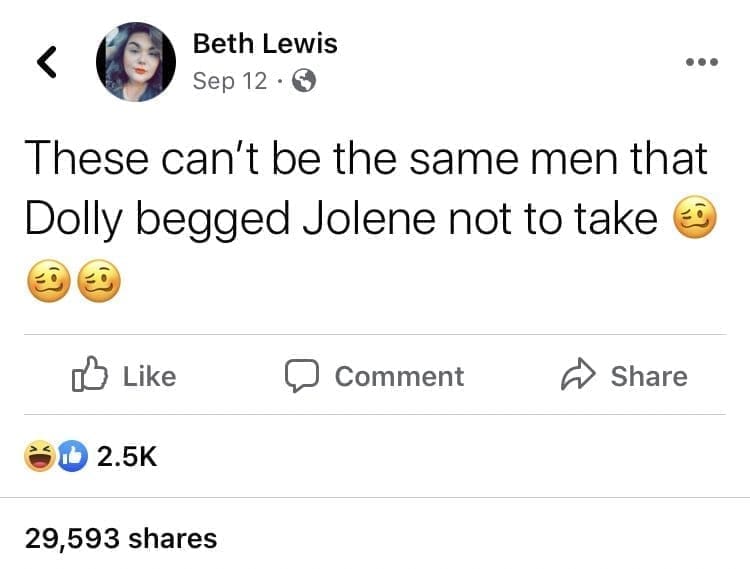Open Beth Lewis's profile picture
Screen dimensions: 750x569
[135, 62]
